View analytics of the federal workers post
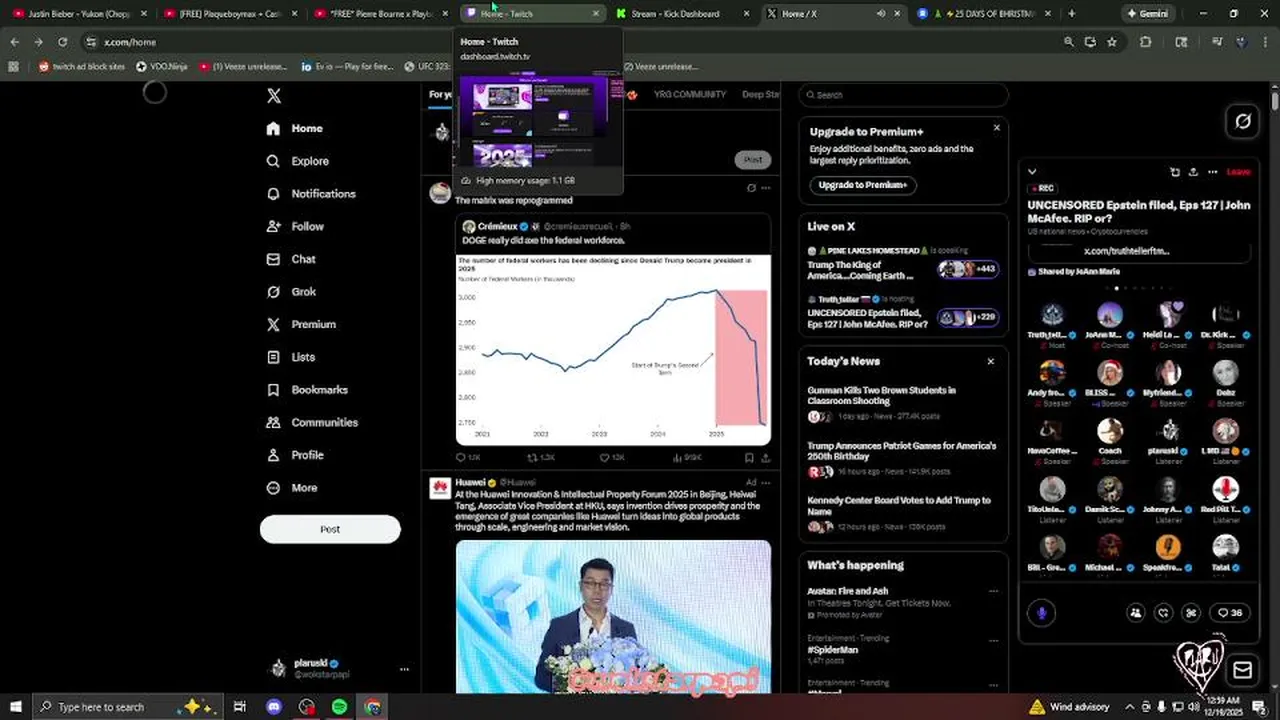This screenshot has width=1280, height=720. point(685,458)
